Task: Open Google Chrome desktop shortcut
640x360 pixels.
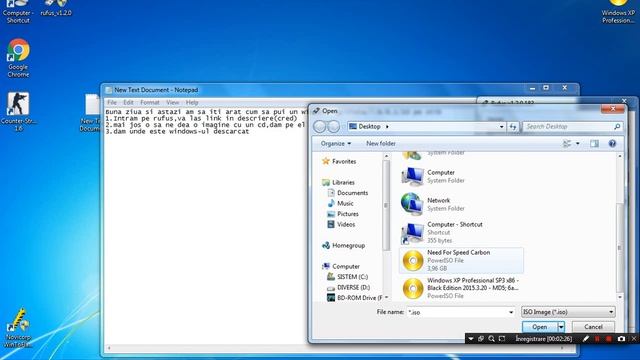Action: point(18,58)
